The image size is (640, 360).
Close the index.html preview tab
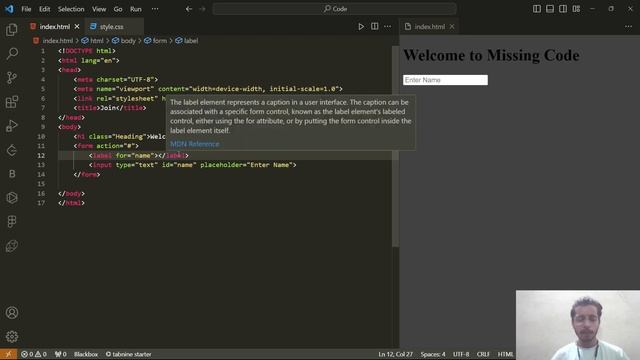(x=452, y=27)
